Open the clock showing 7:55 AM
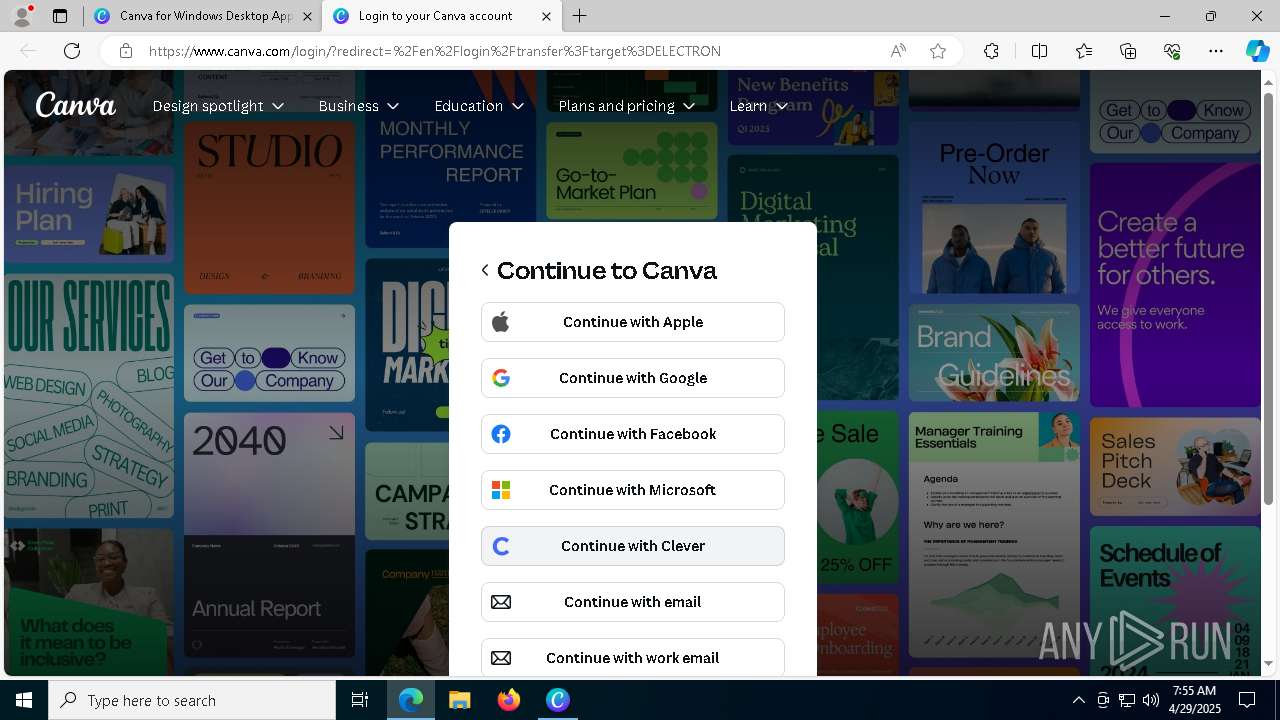The height and width of the screenshot is (720, 1280). coord(1194,700)
